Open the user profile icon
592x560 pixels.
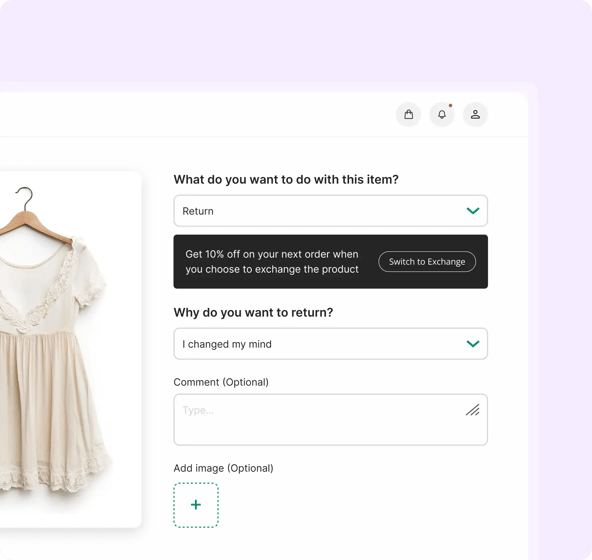click(475, 114)
